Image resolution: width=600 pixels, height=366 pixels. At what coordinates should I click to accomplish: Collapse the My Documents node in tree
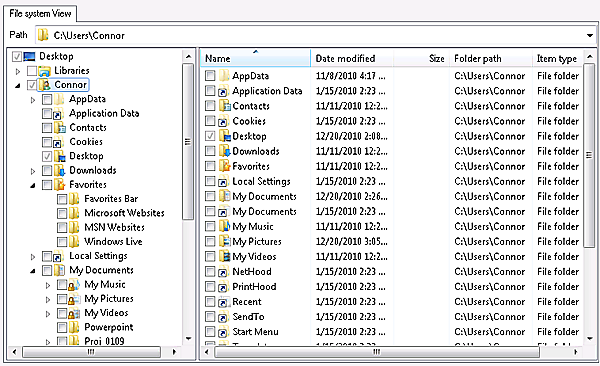click(33, 271)
